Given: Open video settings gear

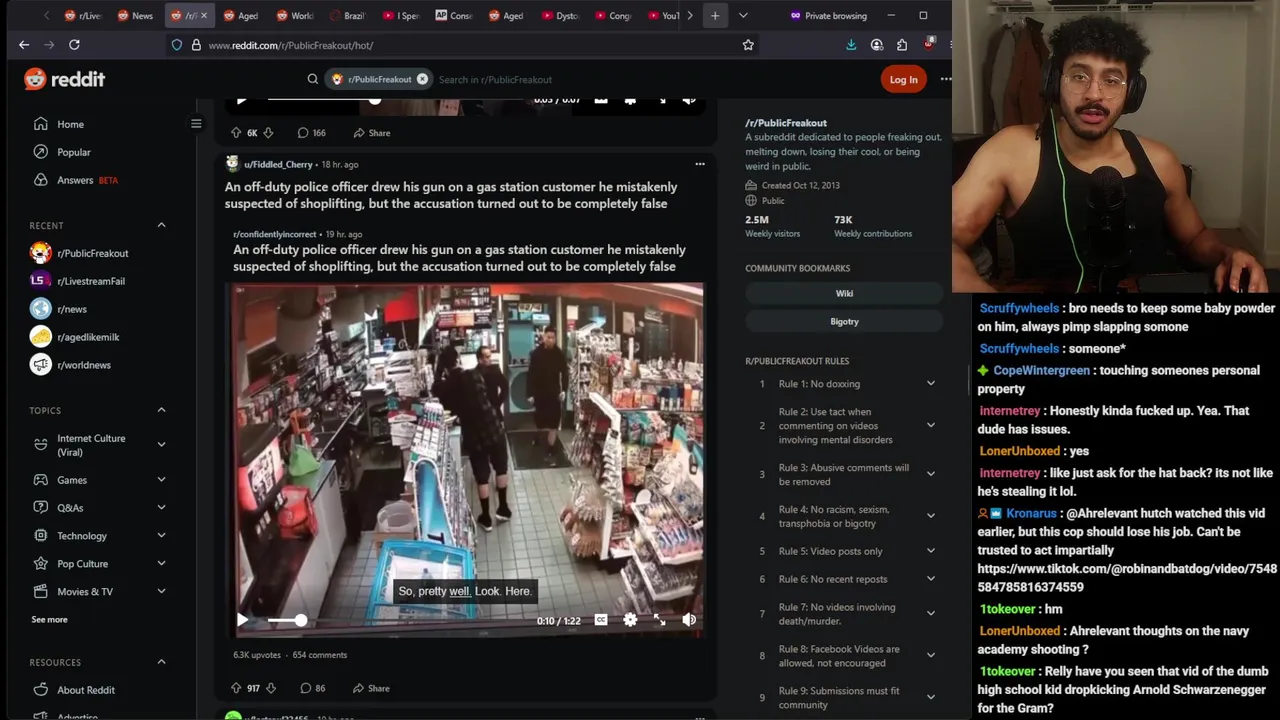Looking at the screenshot, I should tap(630, 620).
